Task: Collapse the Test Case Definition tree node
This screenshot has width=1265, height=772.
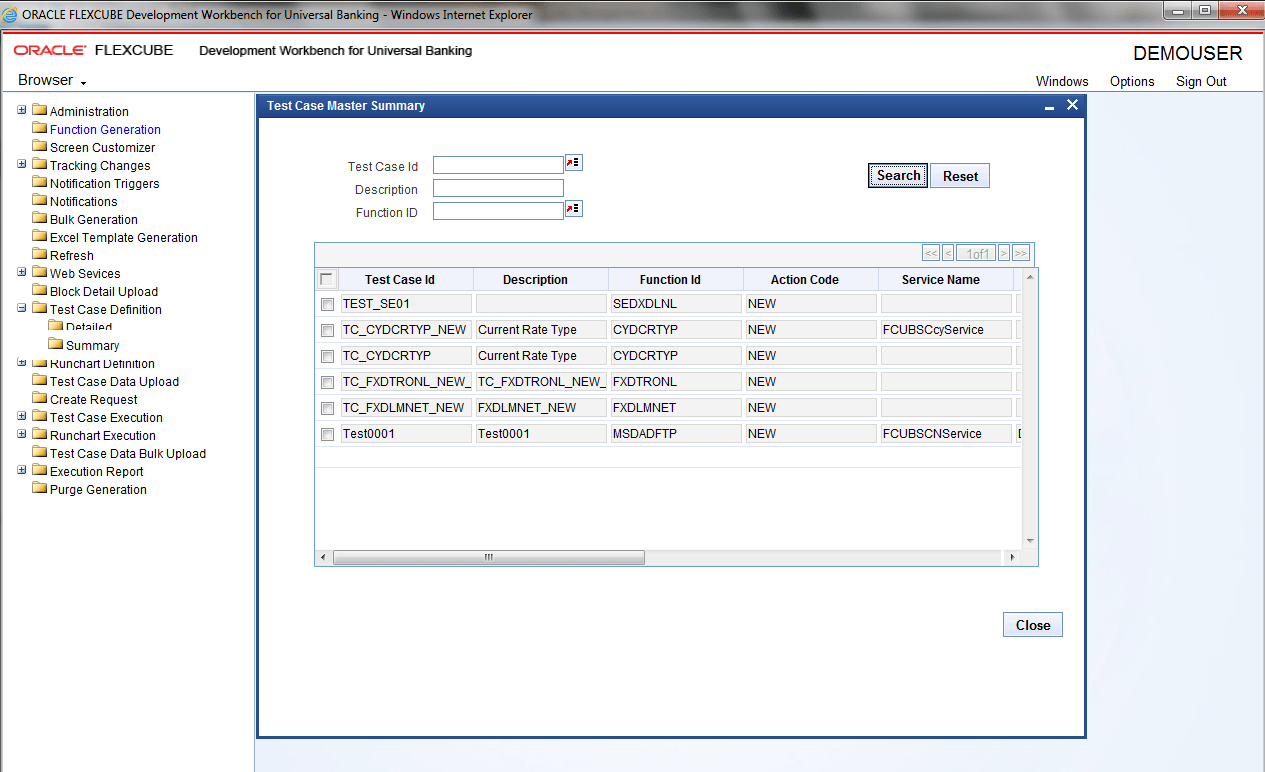Action: tap(22, 308)
